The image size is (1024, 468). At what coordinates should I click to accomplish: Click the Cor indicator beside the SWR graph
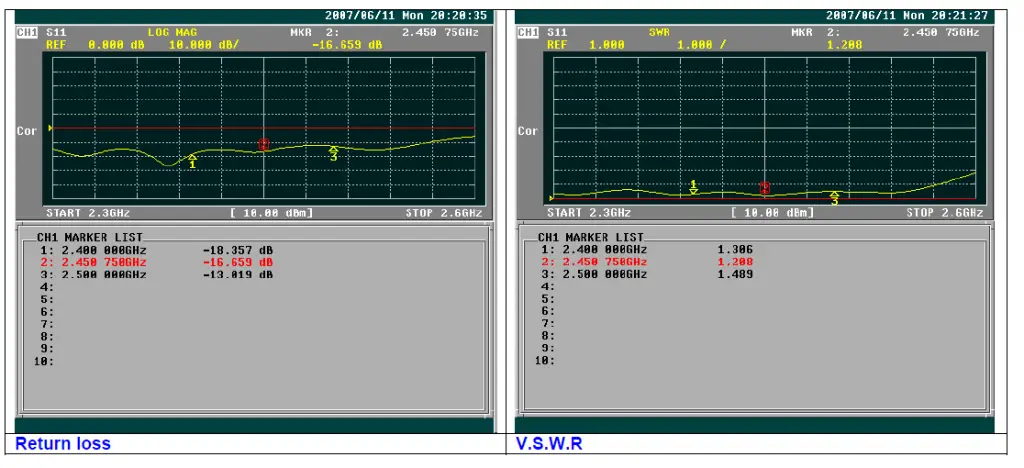pyautogui.click(x=528, y=131)
